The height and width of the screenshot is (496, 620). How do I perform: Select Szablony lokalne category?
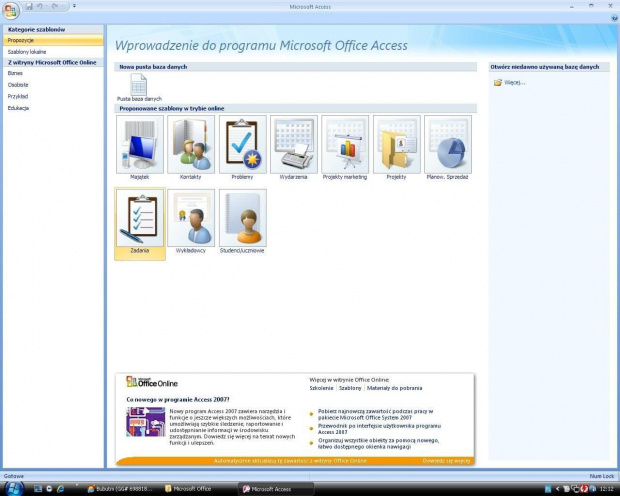53,52
